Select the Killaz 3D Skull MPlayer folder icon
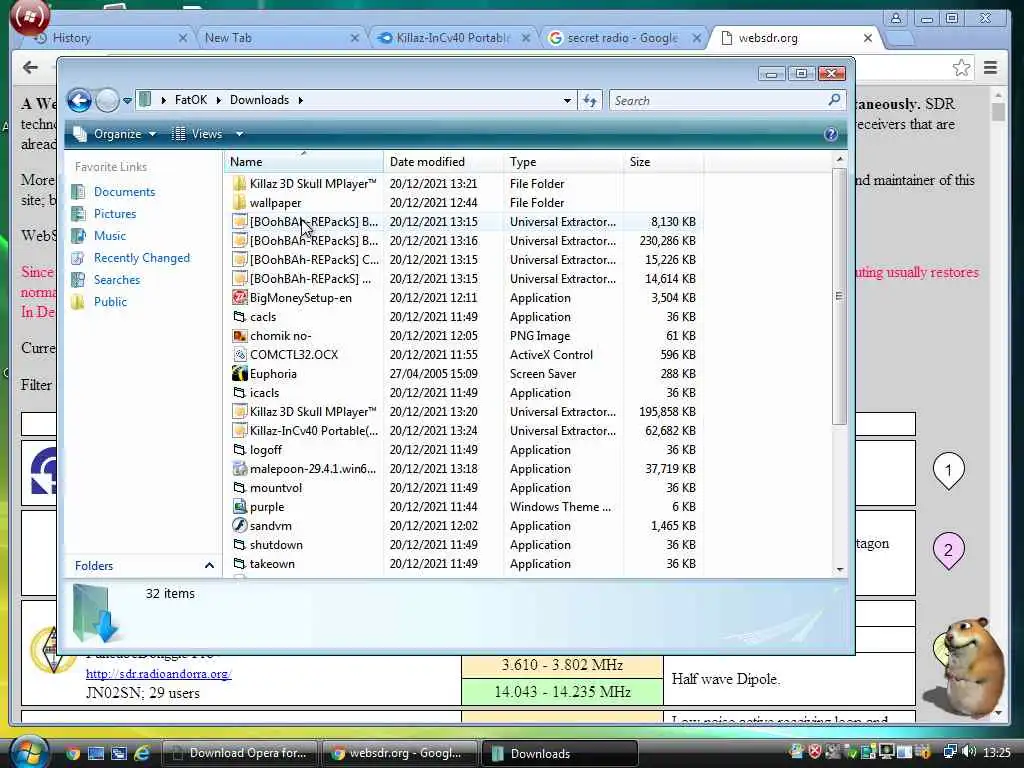This screenshot has width=1024, height=768. tap(240, 184)
